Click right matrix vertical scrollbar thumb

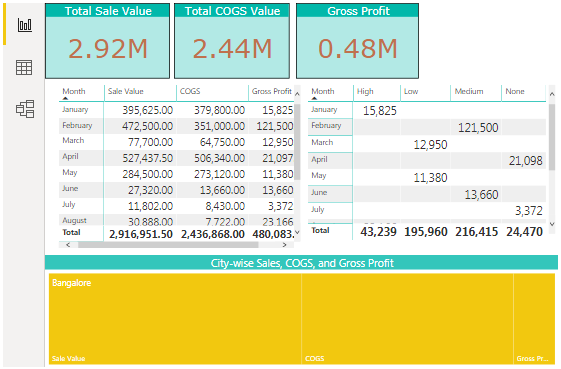pos(552,138)
